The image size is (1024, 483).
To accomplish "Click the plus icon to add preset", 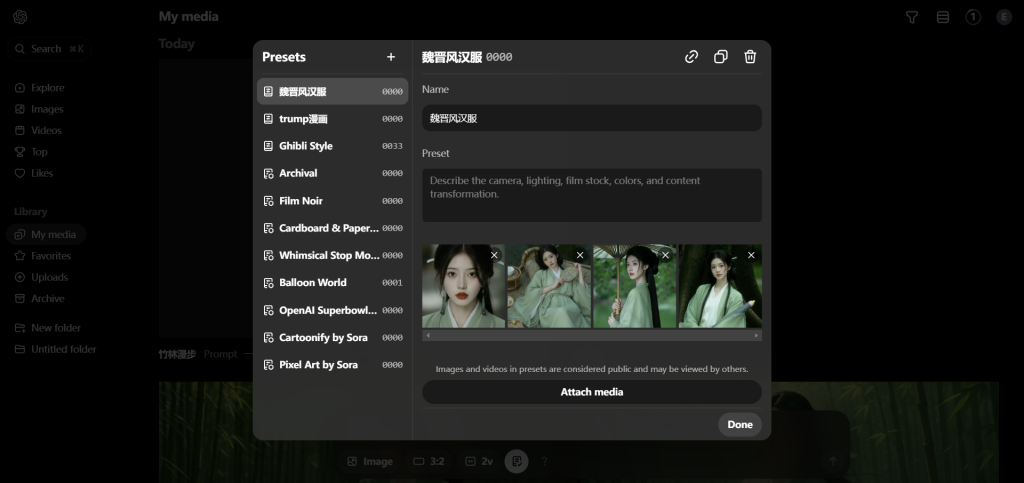I will point(391,57).
